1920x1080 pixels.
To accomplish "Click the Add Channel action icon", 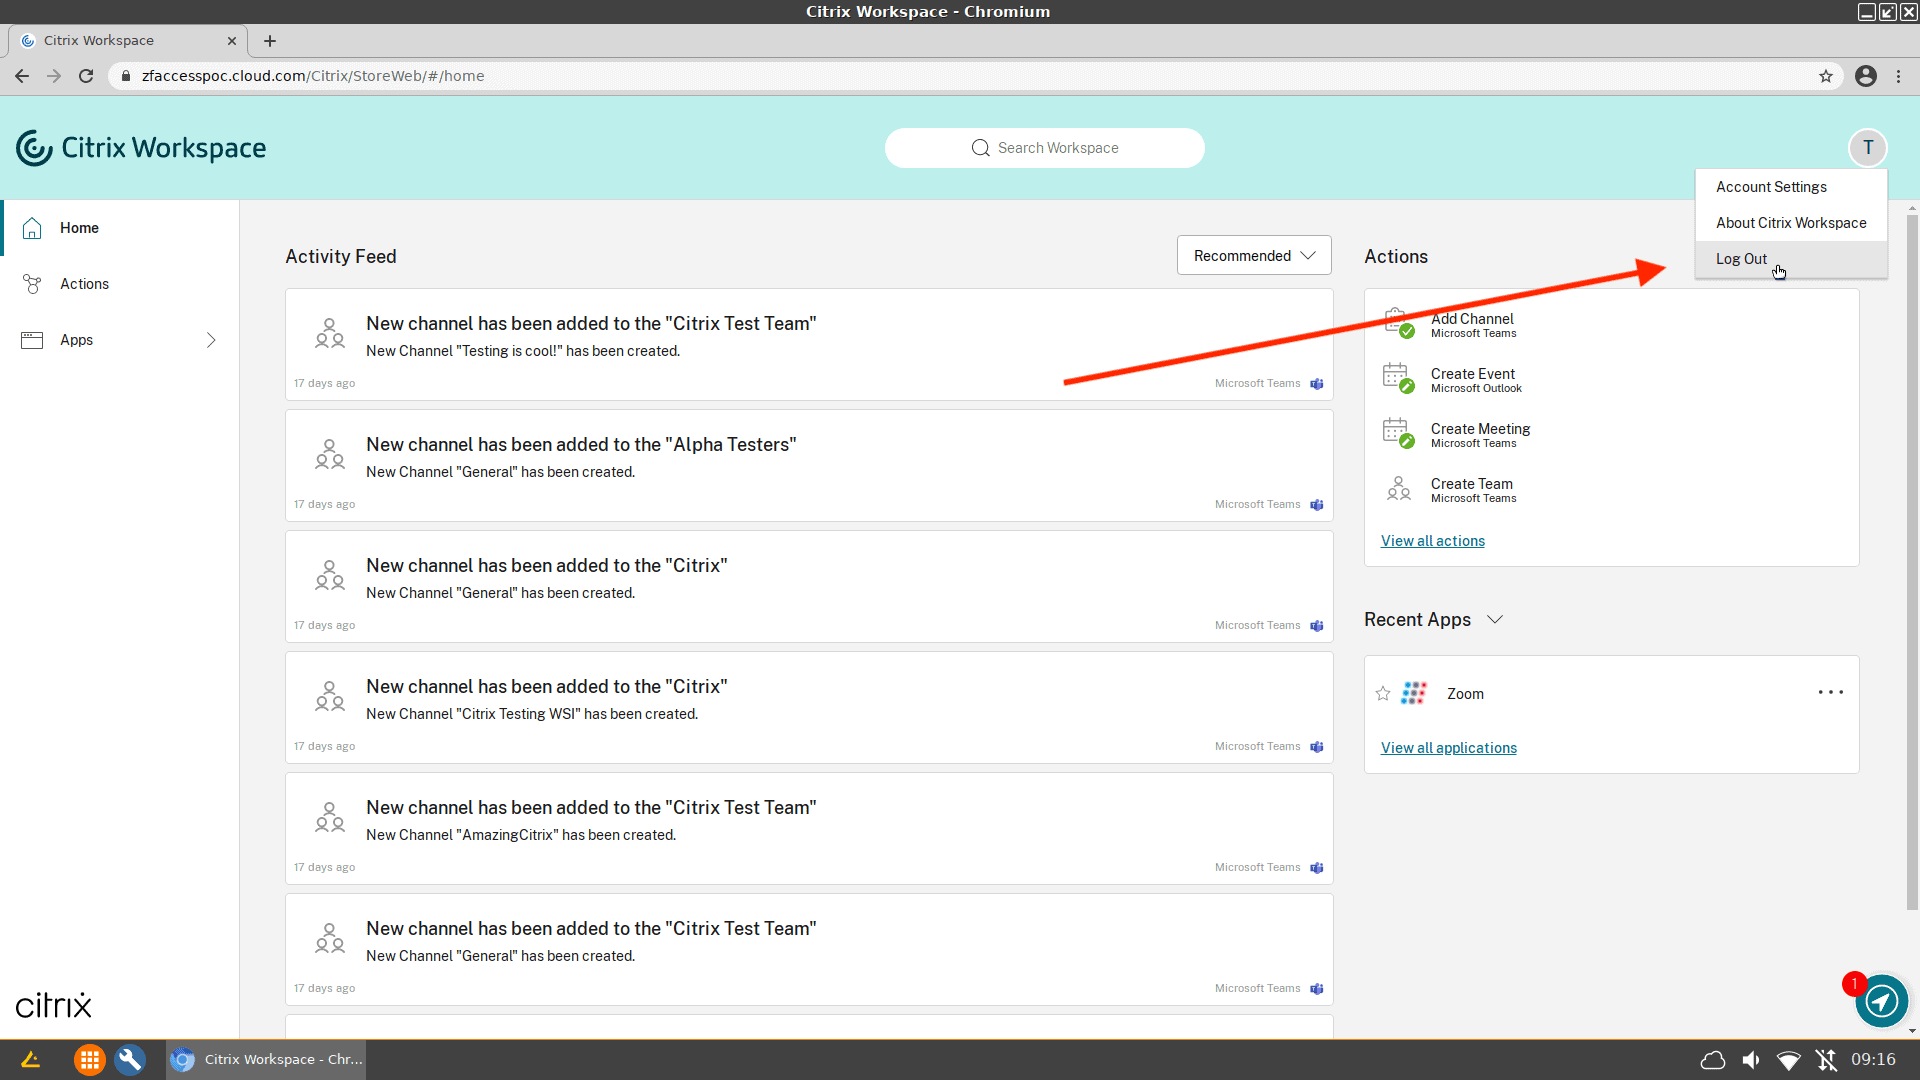I will coord(1398,323).
